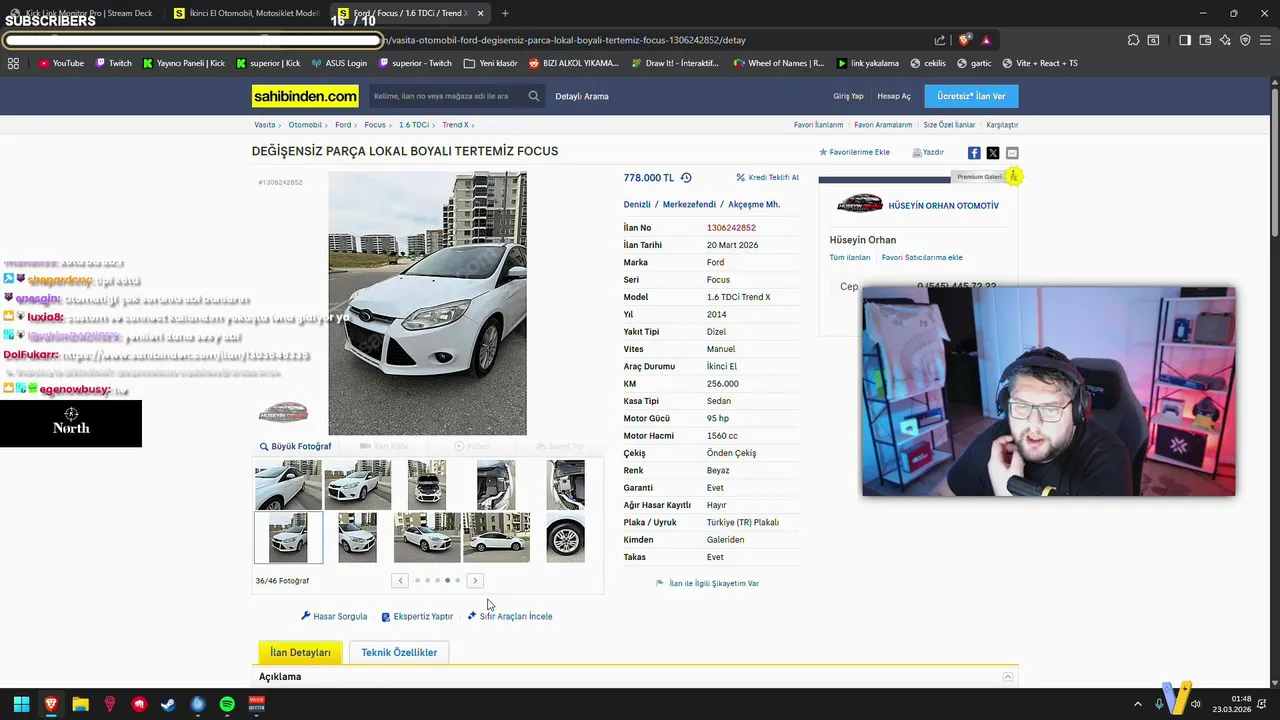Click the price history clock icon
Image resolution: width=1280 pixels, height=720 pixels.
click(x=686, y=177)
